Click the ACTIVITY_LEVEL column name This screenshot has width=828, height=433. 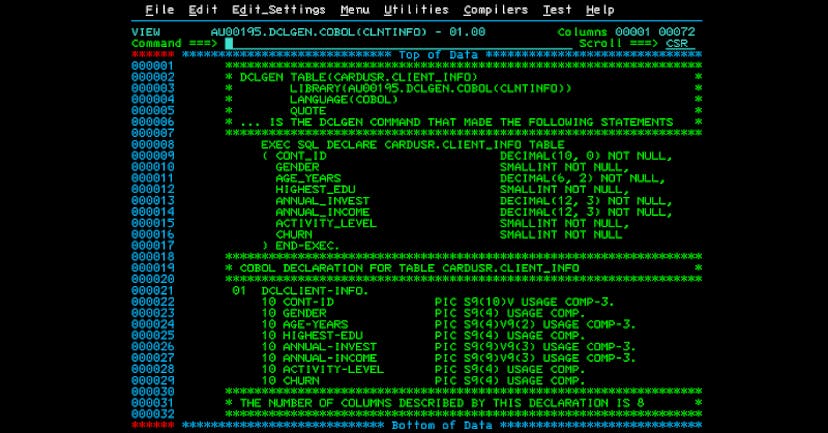326,223
